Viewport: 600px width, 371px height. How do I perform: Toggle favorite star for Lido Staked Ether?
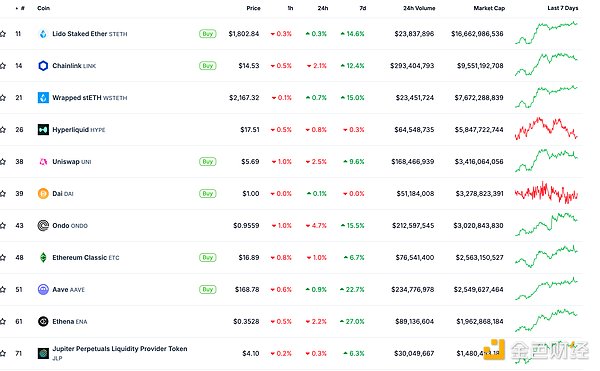pos(3,34)
